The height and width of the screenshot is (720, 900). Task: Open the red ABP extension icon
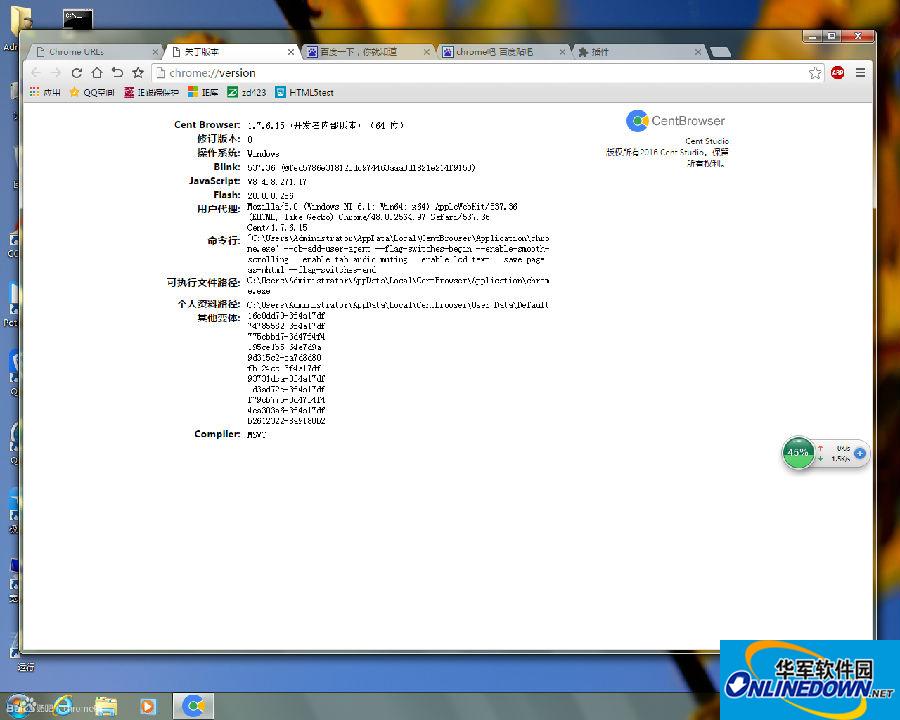tap(838, 73)
